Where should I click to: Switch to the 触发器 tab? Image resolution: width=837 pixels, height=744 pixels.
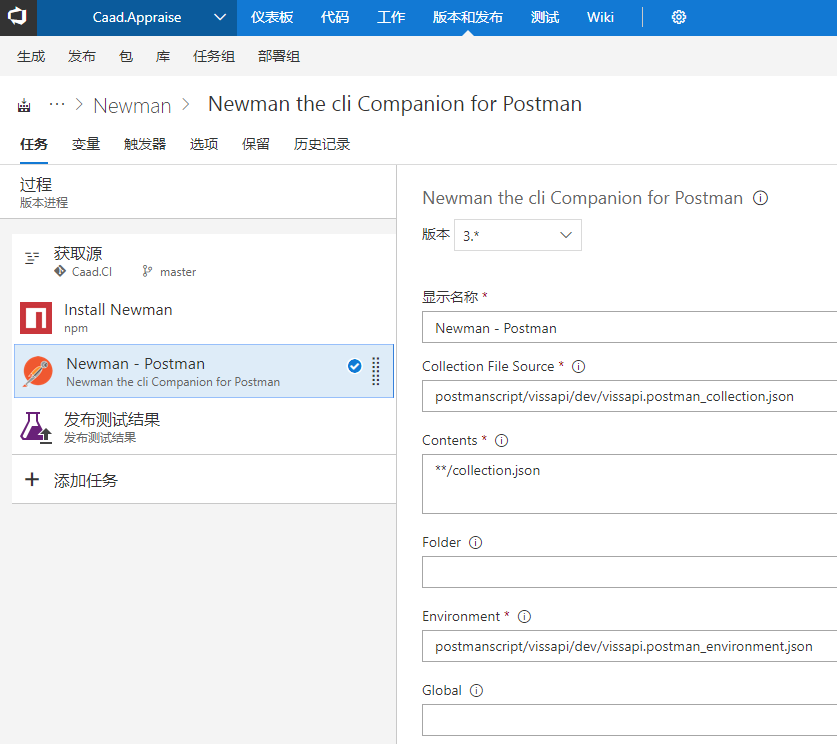tap(145, 144)
